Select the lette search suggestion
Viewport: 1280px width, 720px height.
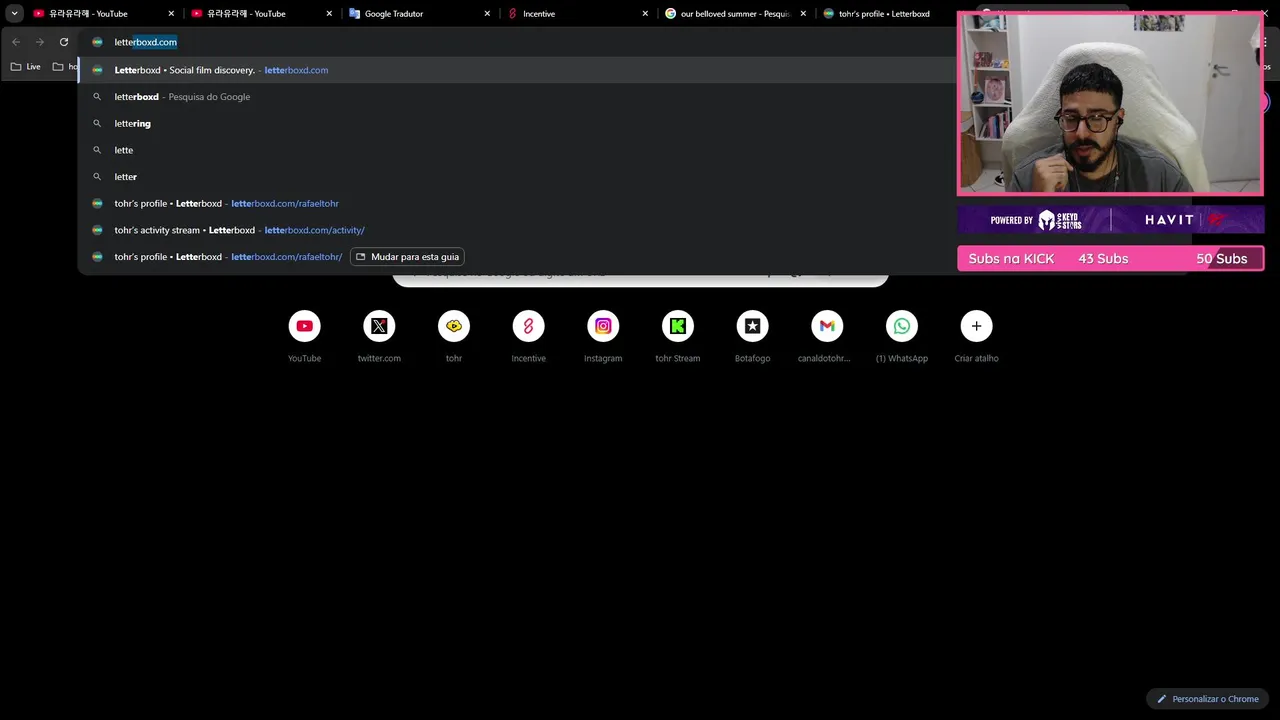[516, 150]
